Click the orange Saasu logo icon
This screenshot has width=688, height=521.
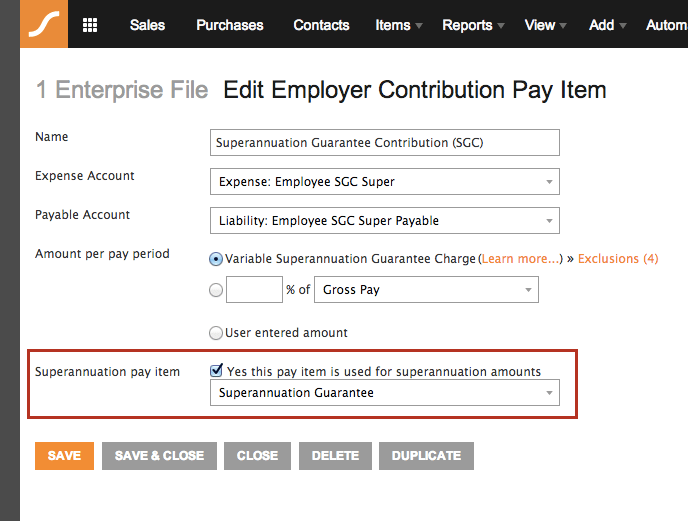[x=44, y=25]
